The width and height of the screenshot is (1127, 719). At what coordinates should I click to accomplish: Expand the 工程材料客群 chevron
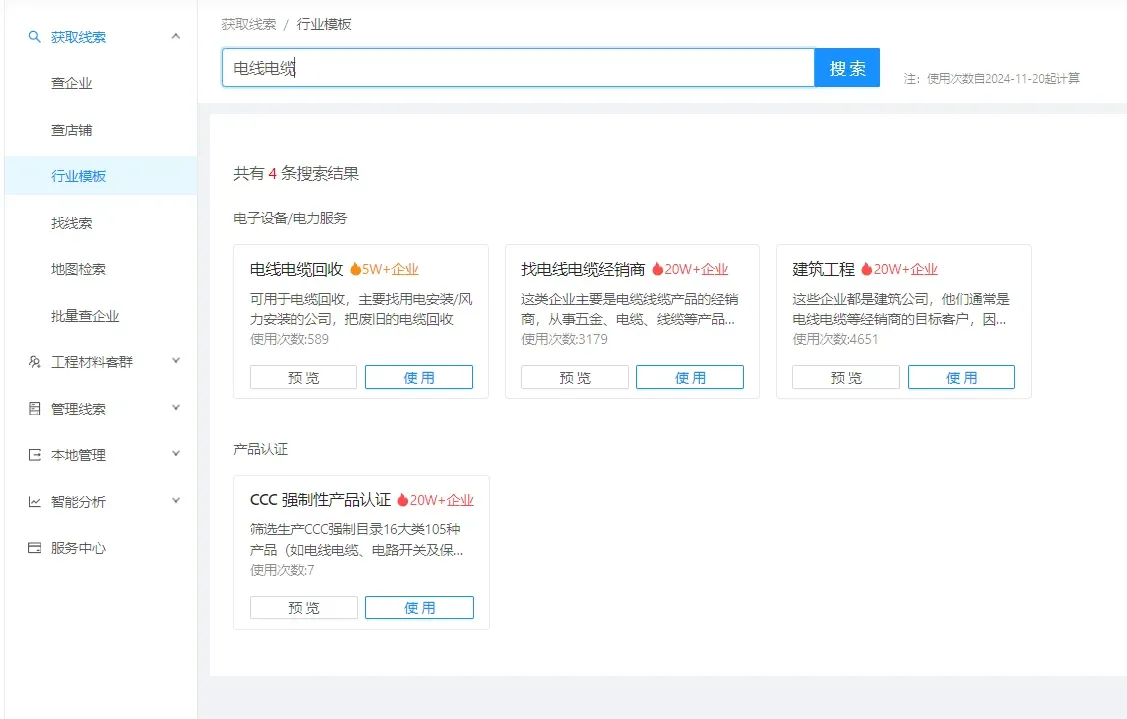175,361
